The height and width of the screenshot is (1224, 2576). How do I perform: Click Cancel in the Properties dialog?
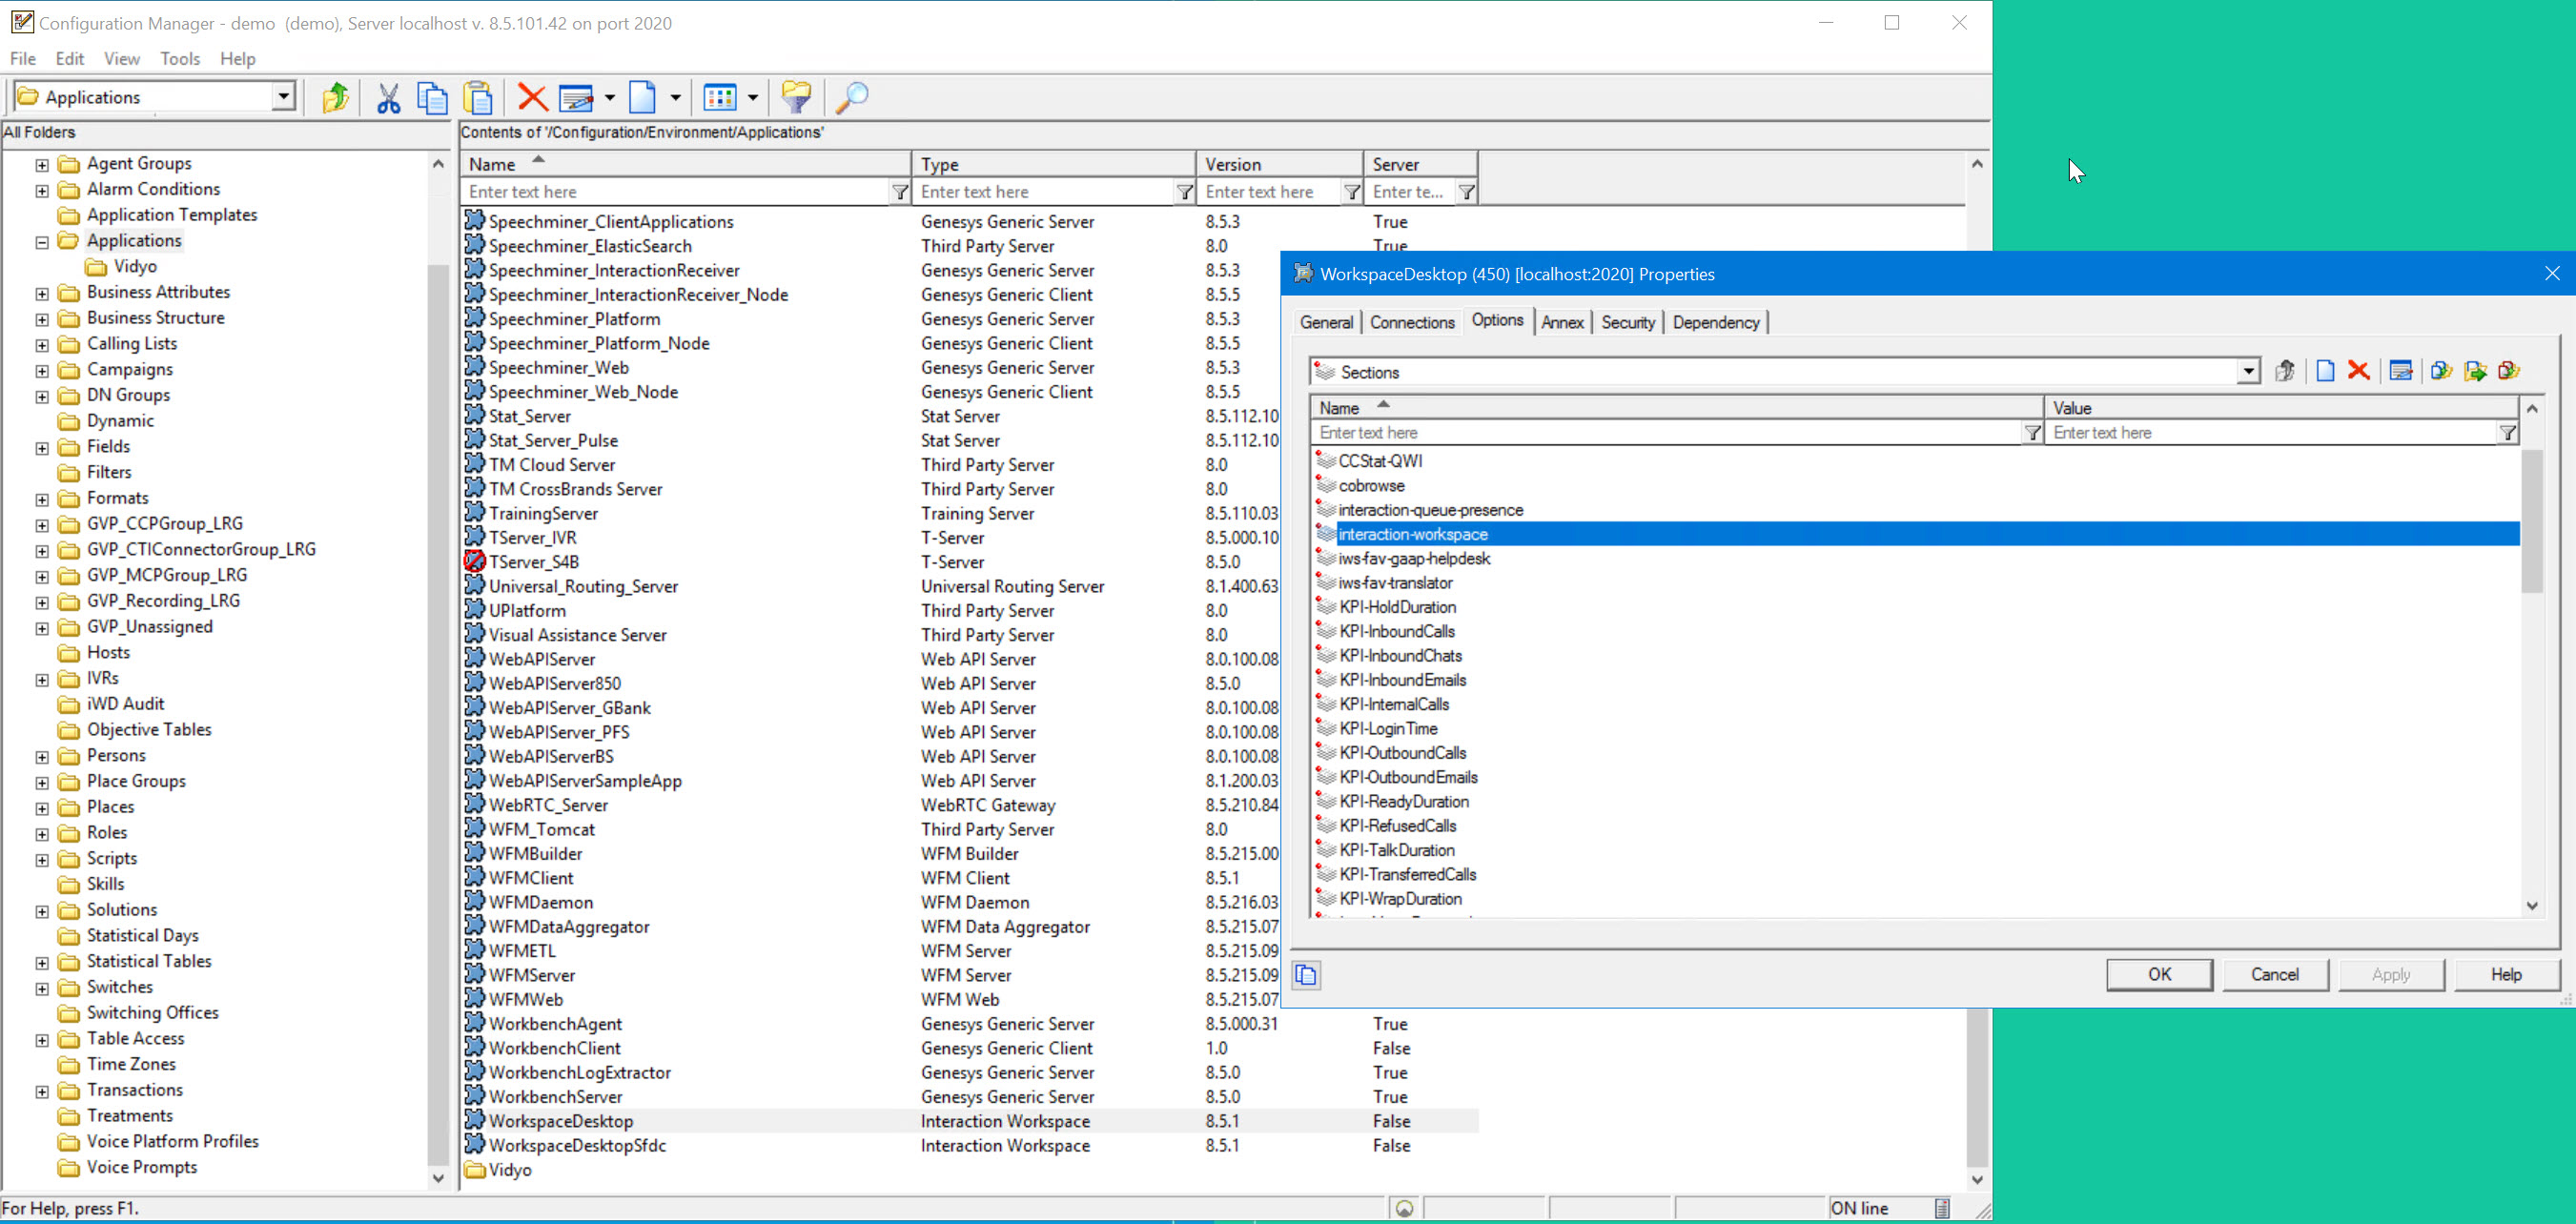coord(2275,974)
